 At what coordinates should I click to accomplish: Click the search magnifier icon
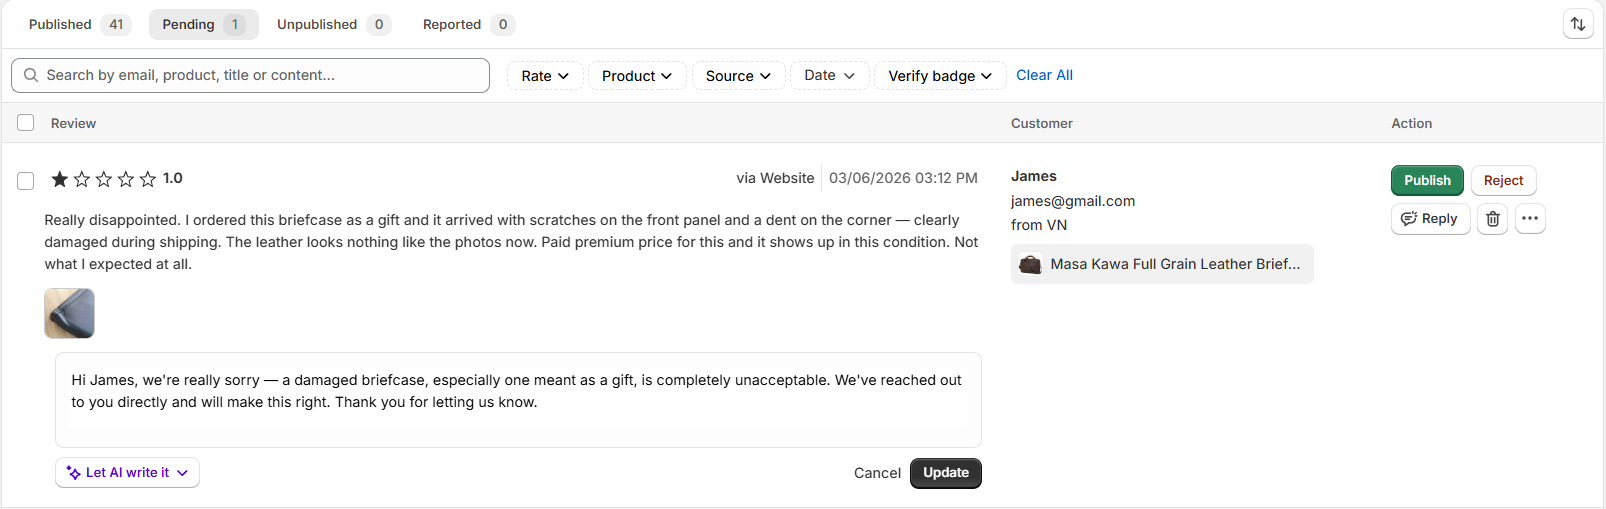pos(31,75)
